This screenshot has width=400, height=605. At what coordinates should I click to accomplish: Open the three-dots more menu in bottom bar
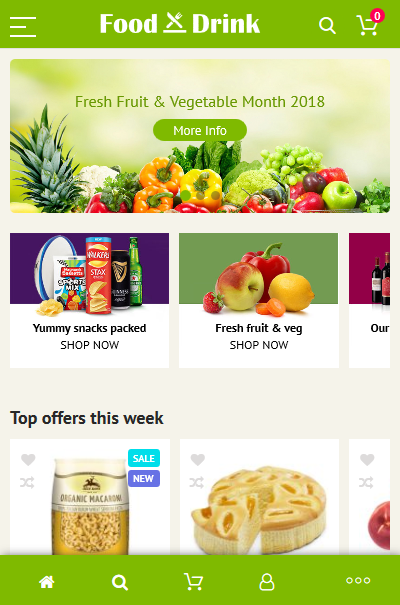(x=358, y=580)
